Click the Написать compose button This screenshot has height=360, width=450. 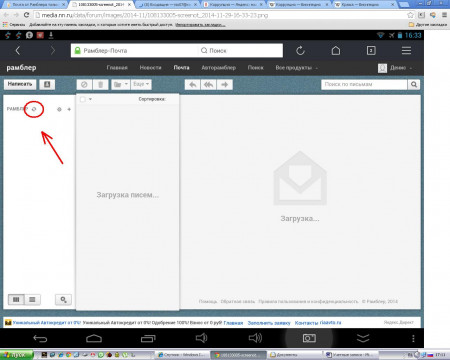(x=20, y=84)
